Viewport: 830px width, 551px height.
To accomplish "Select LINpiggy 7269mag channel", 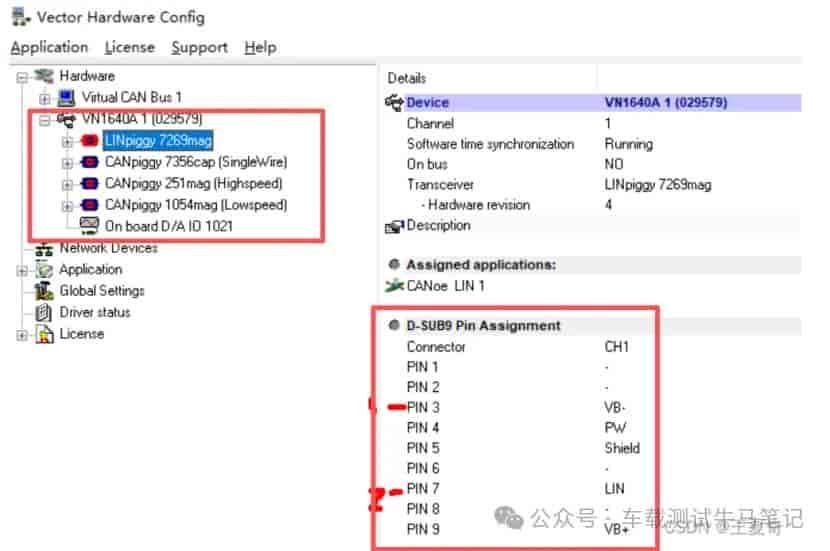I will [158, 140].
